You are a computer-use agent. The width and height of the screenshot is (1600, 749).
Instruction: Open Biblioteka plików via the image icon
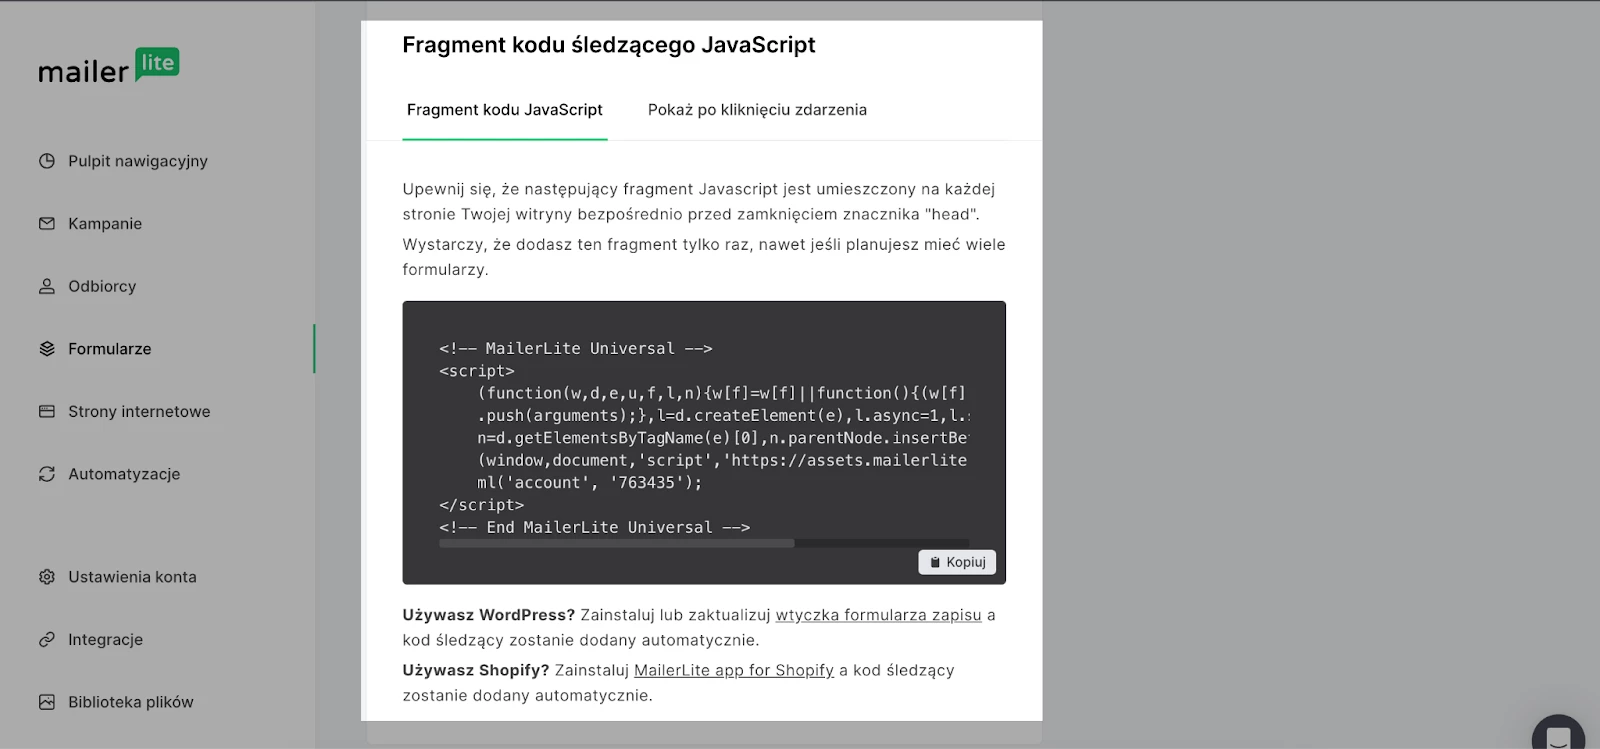[x=47, y=702]
